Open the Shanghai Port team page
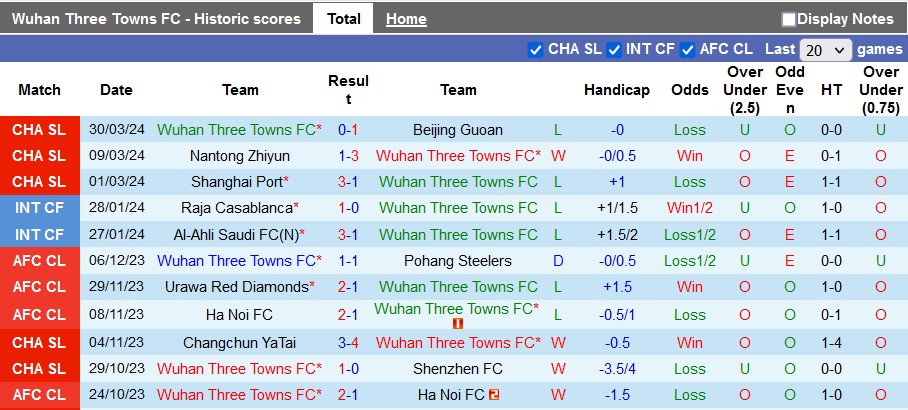This screenshot has width=908, height=410. (236, 182)
